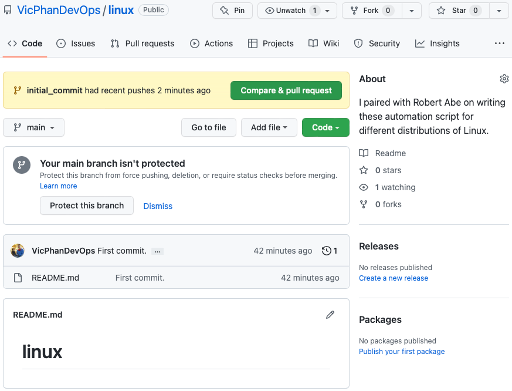
Task: Open VicPhanDevOps author link in commit bar
Action: (63, 251)
